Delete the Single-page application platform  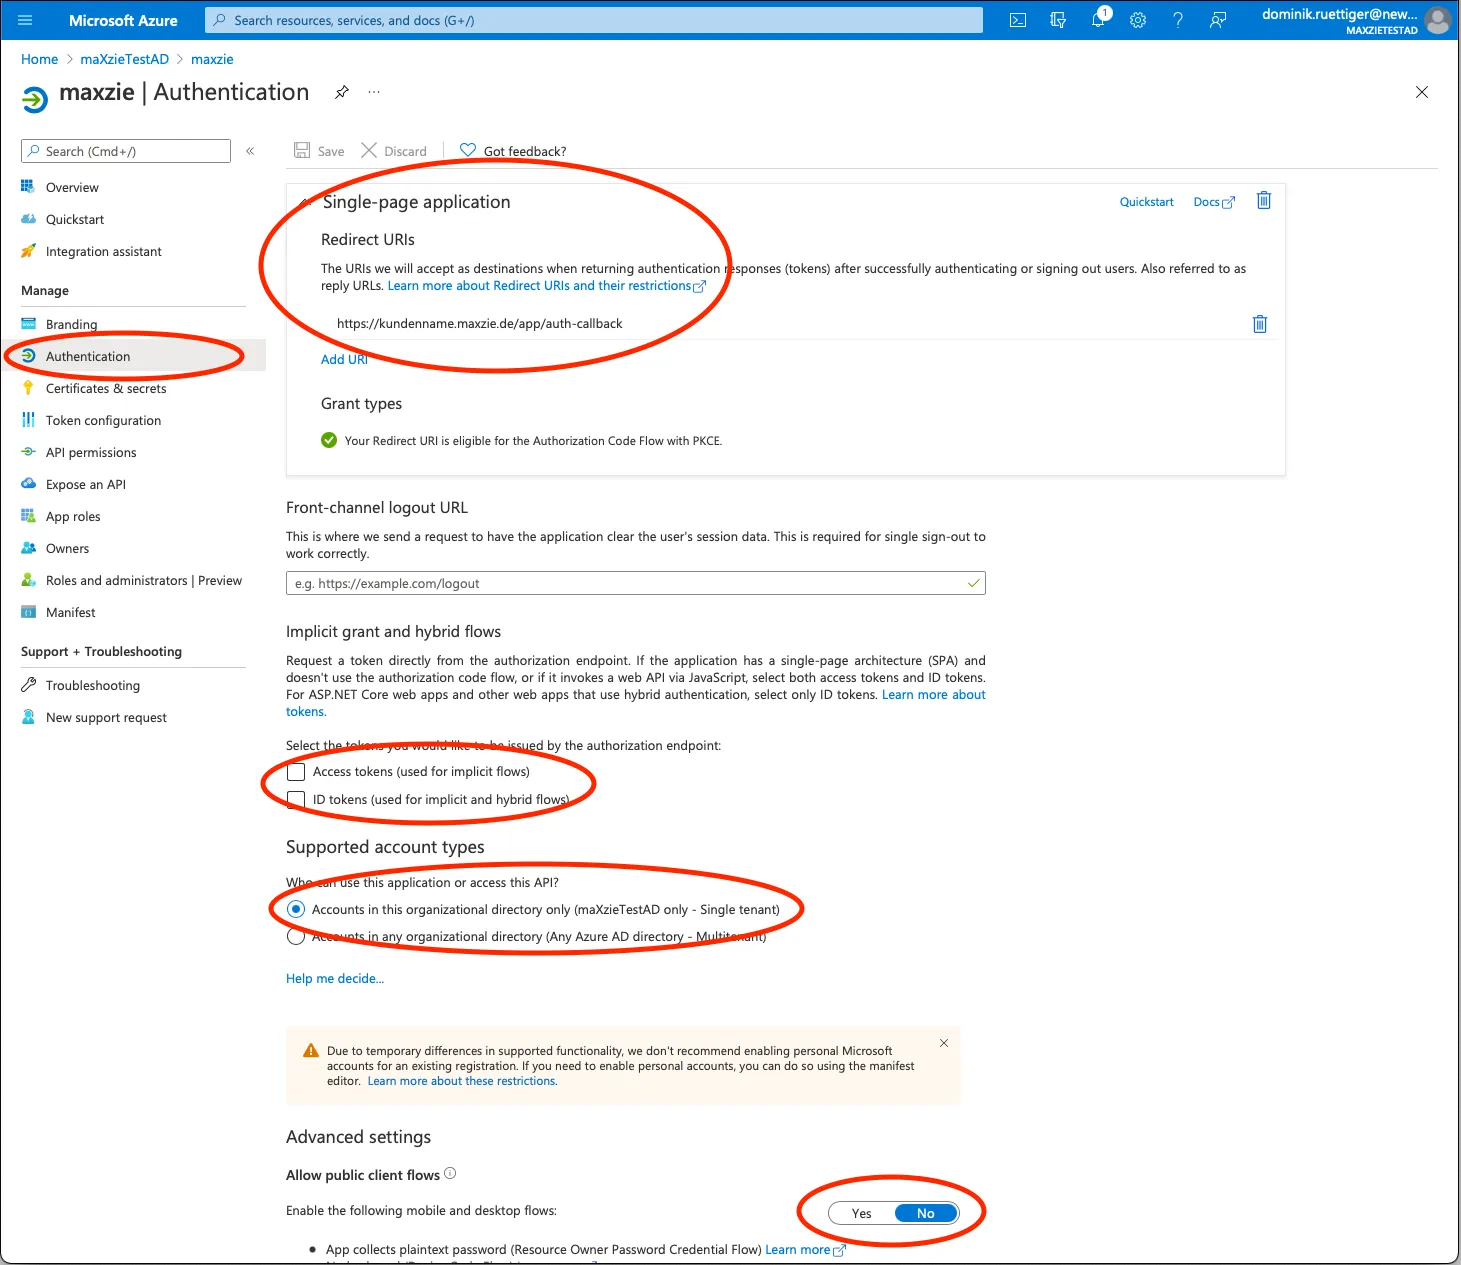1264,201
